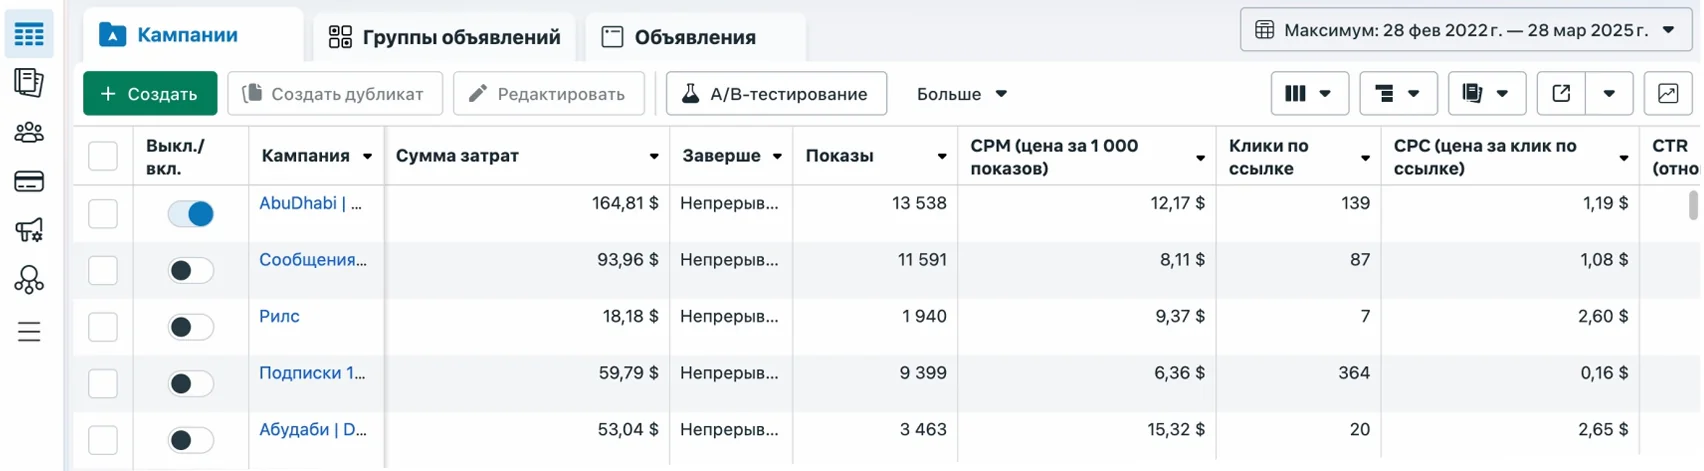Click the green Создать button

(150, 94)
